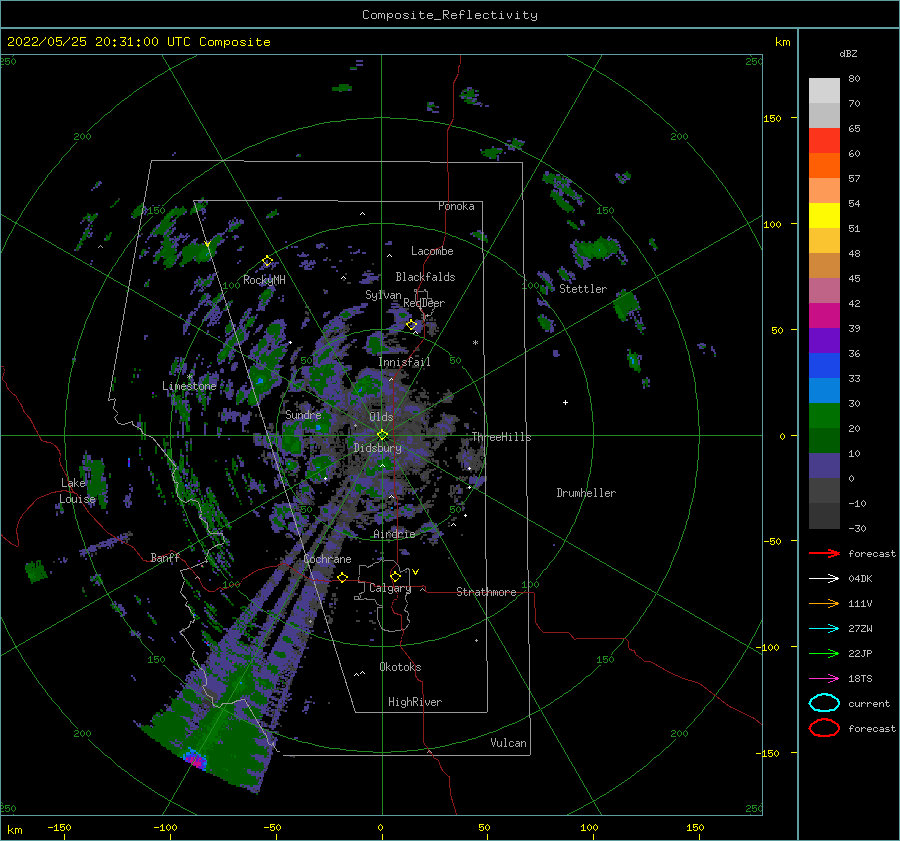Click the Ponoka city label
The width and height of the screenshot is (900, 841).
[456, 206]
